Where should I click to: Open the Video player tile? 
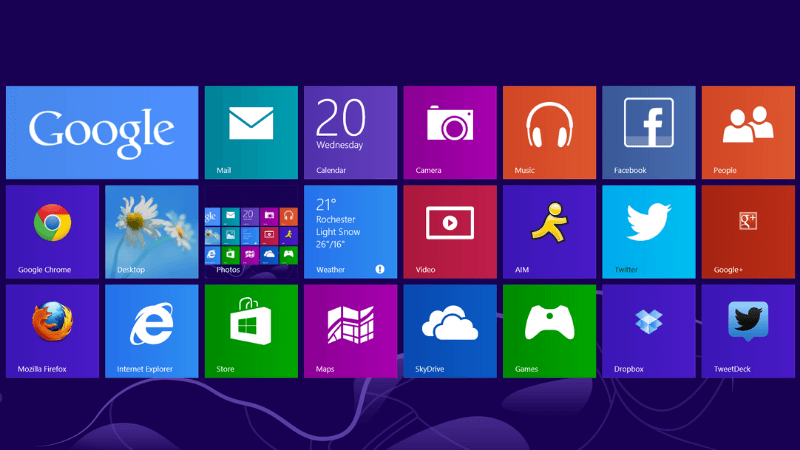click(x=450, y=232)
